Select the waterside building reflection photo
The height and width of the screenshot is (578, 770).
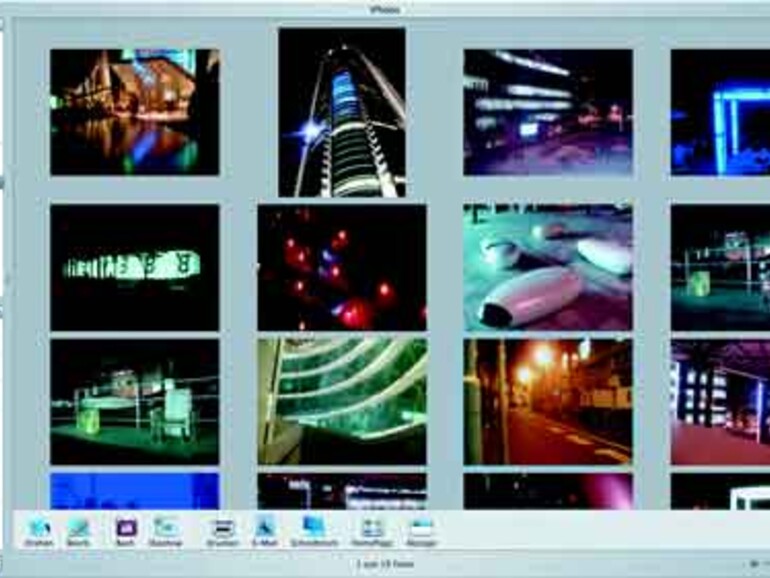[x=135, y=112]
